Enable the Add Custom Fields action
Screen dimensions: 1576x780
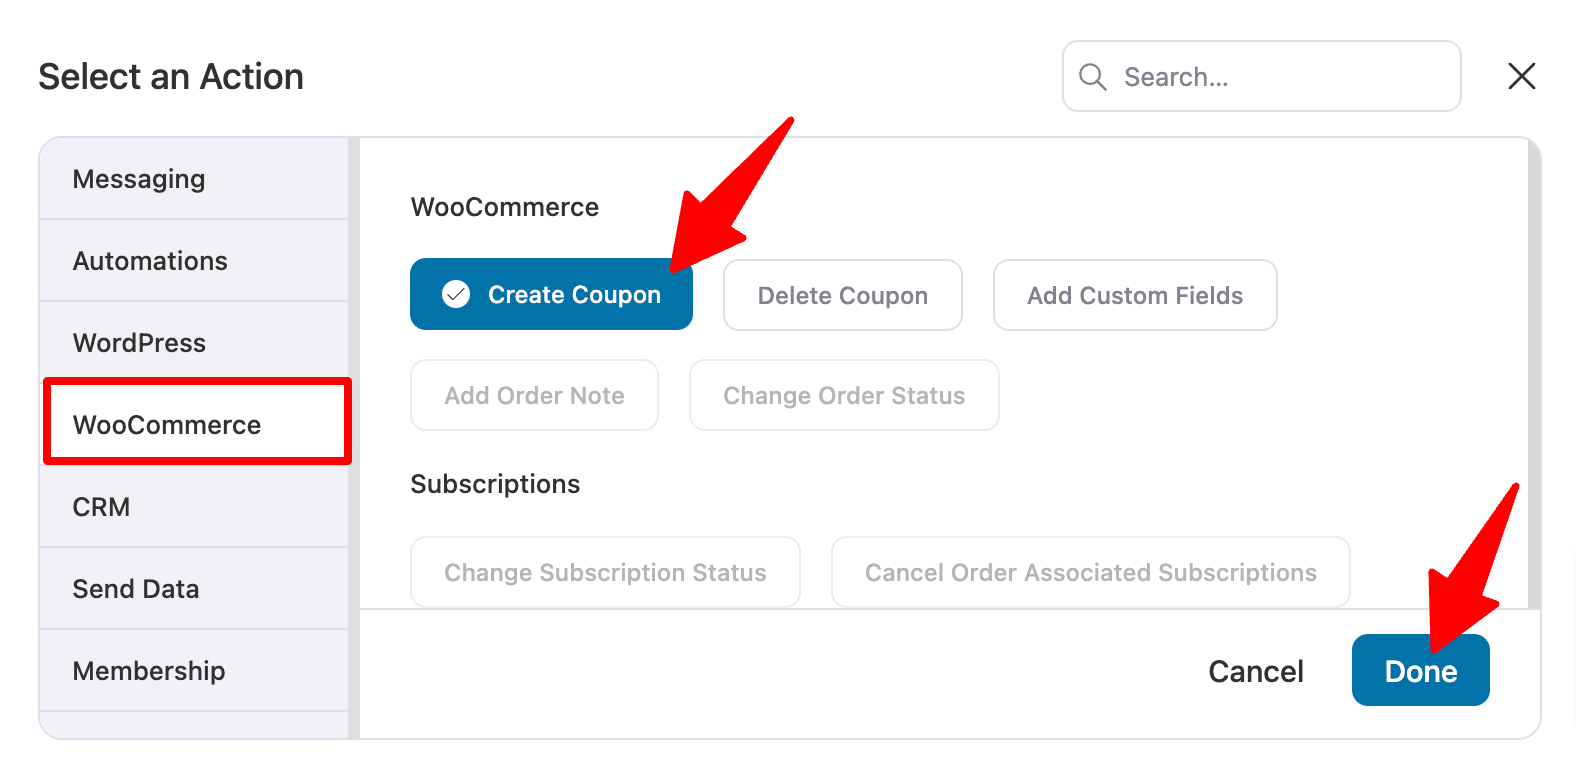click(x=1134, y=295)
